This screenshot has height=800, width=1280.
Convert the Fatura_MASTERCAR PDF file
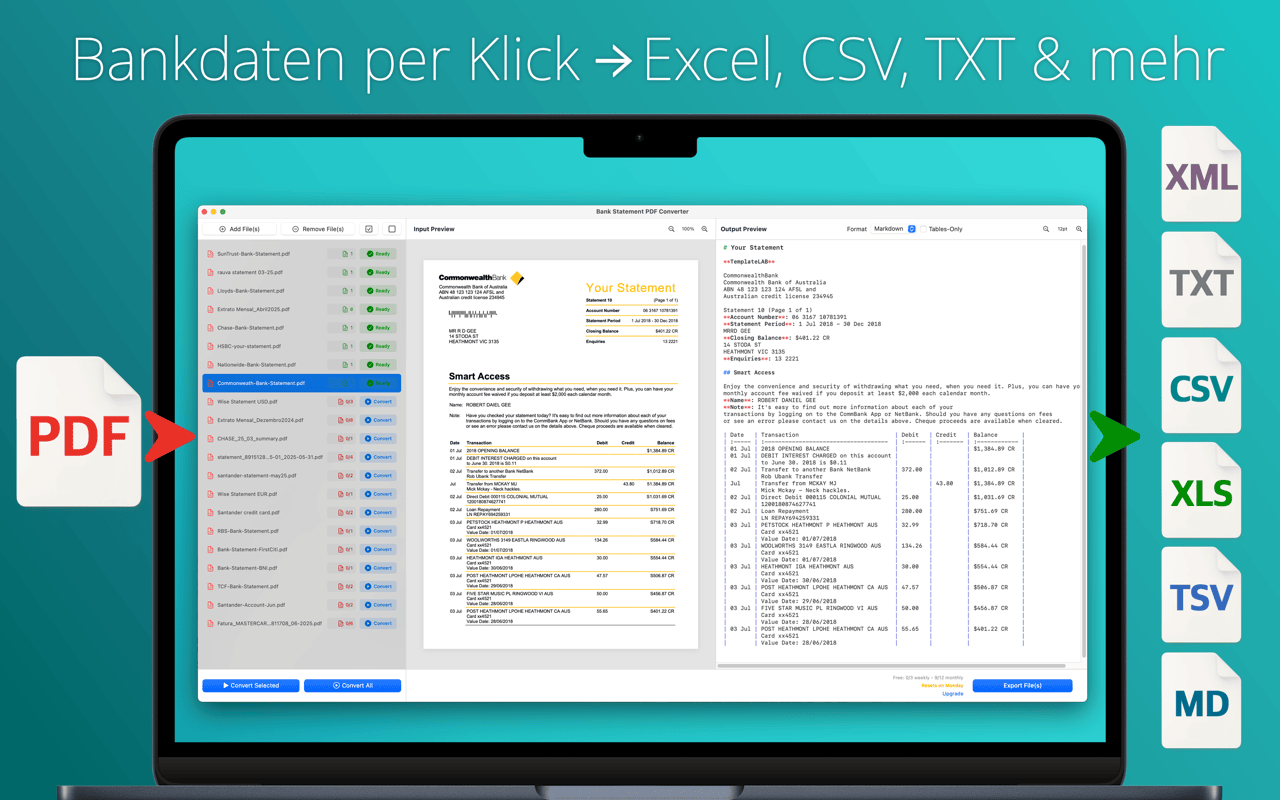pos(378,623)
